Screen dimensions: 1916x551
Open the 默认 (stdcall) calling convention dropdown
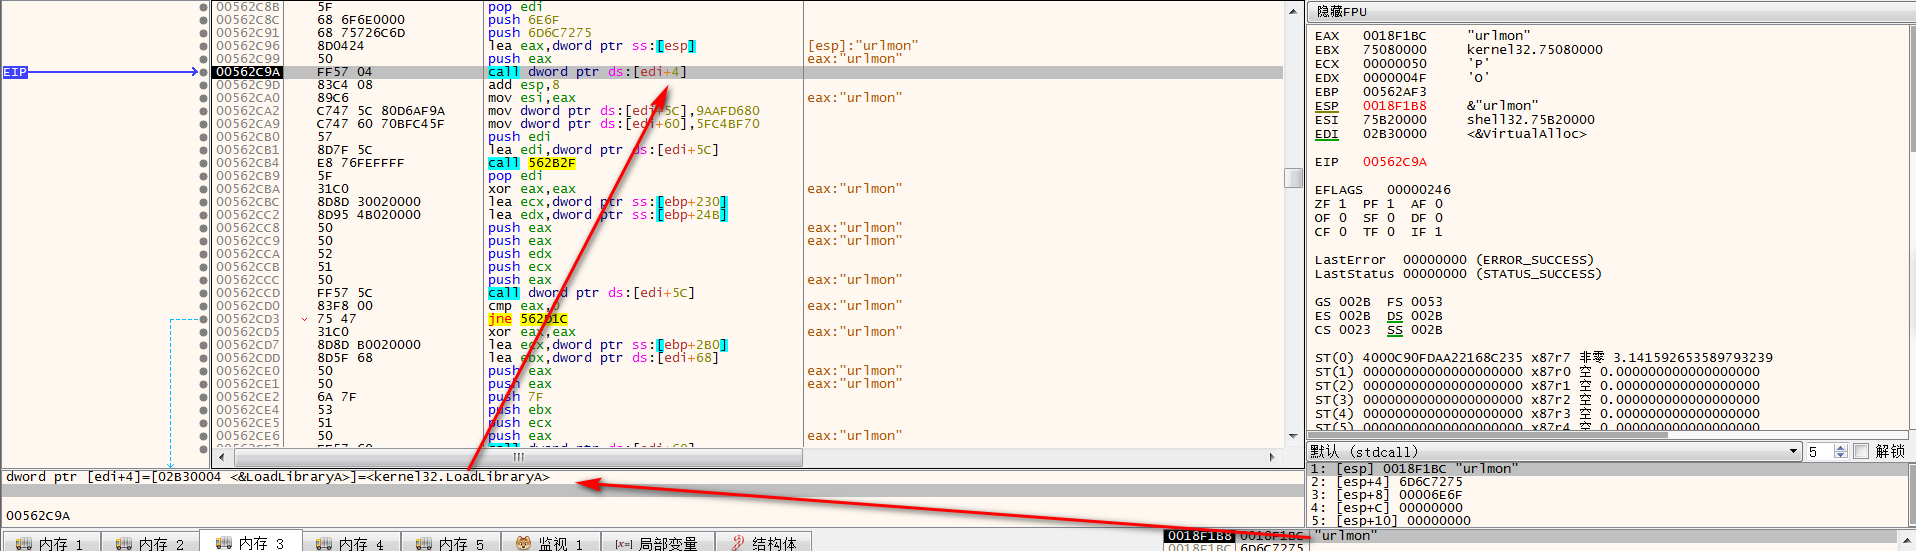[x=1793, y=452]
